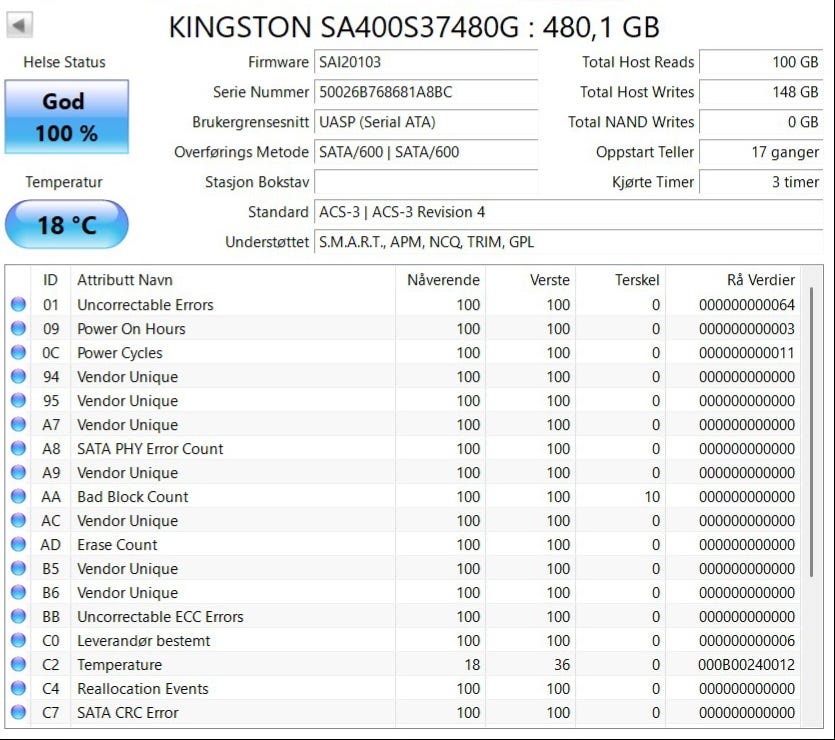Select the serial number field 50026B768681A8BC

point(426,92)
